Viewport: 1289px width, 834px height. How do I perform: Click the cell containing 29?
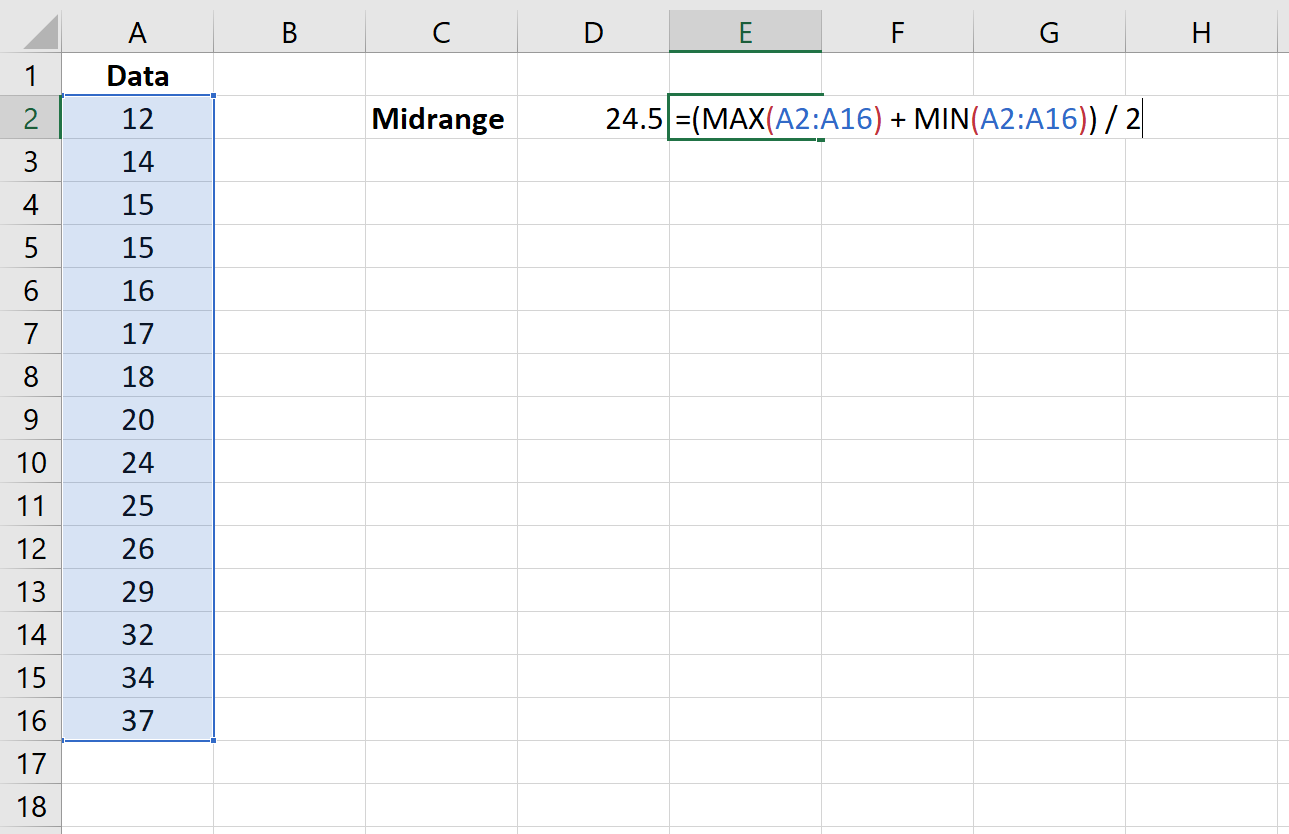click(x=138, y=591)
